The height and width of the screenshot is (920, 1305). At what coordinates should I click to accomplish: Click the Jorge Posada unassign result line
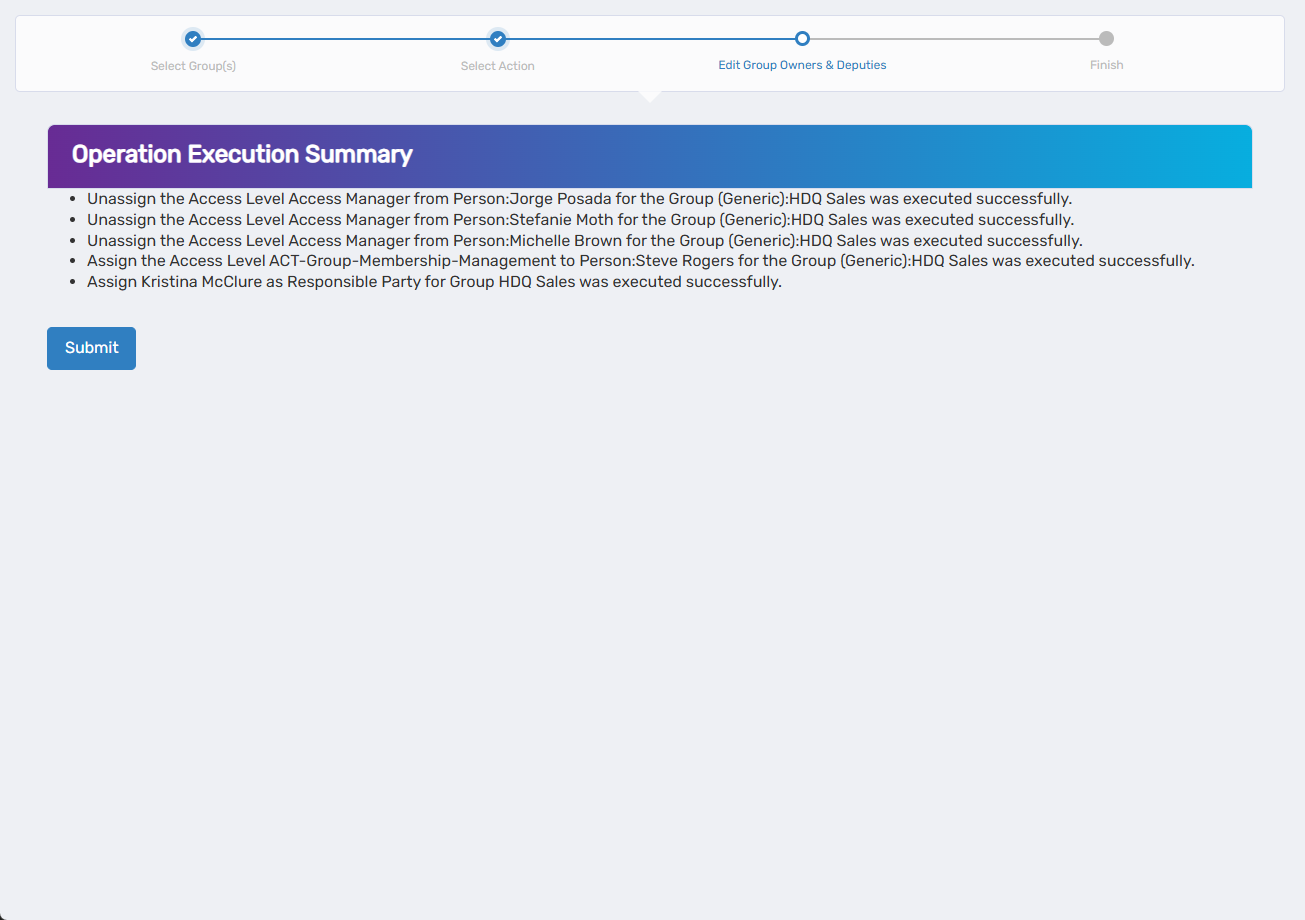[x=579, y=199]
